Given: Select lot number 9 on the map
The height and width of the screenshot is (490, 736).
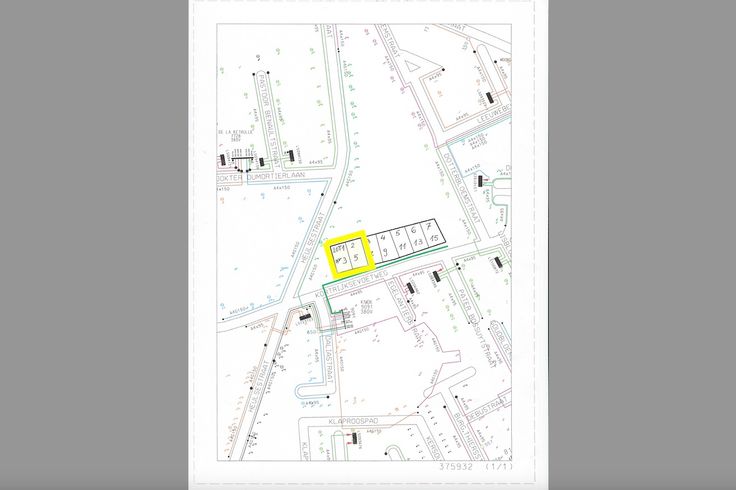Looking at the screenshot, I should 386,251.
